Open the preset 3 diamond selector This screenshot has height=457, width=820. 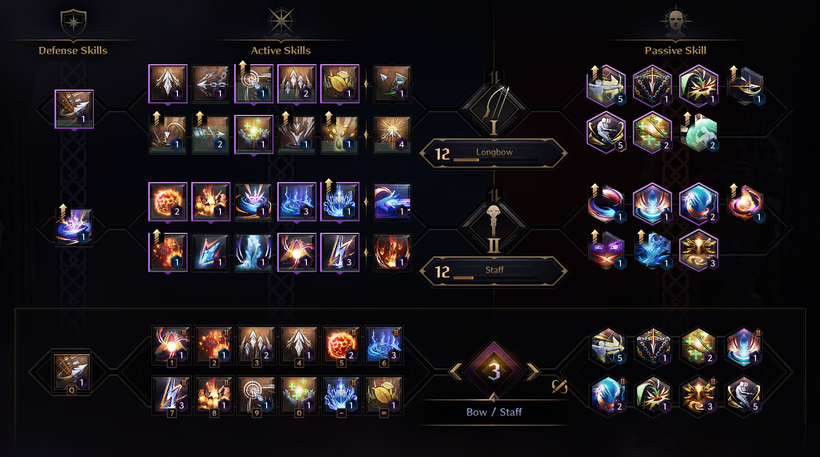[x=494, y=371]
